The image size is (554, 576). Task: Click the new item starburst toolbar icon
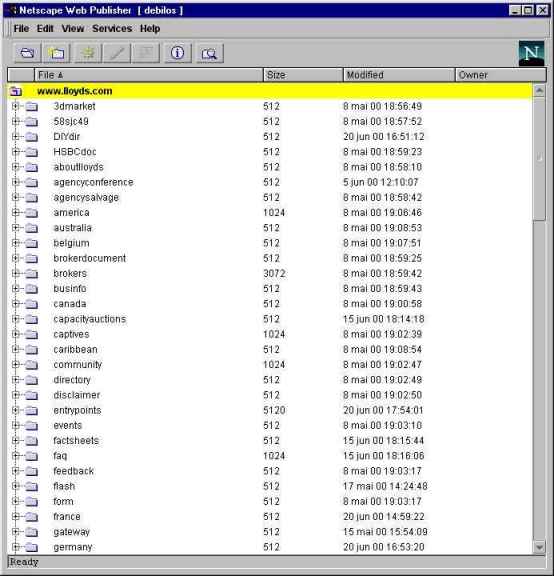(87, 53)
